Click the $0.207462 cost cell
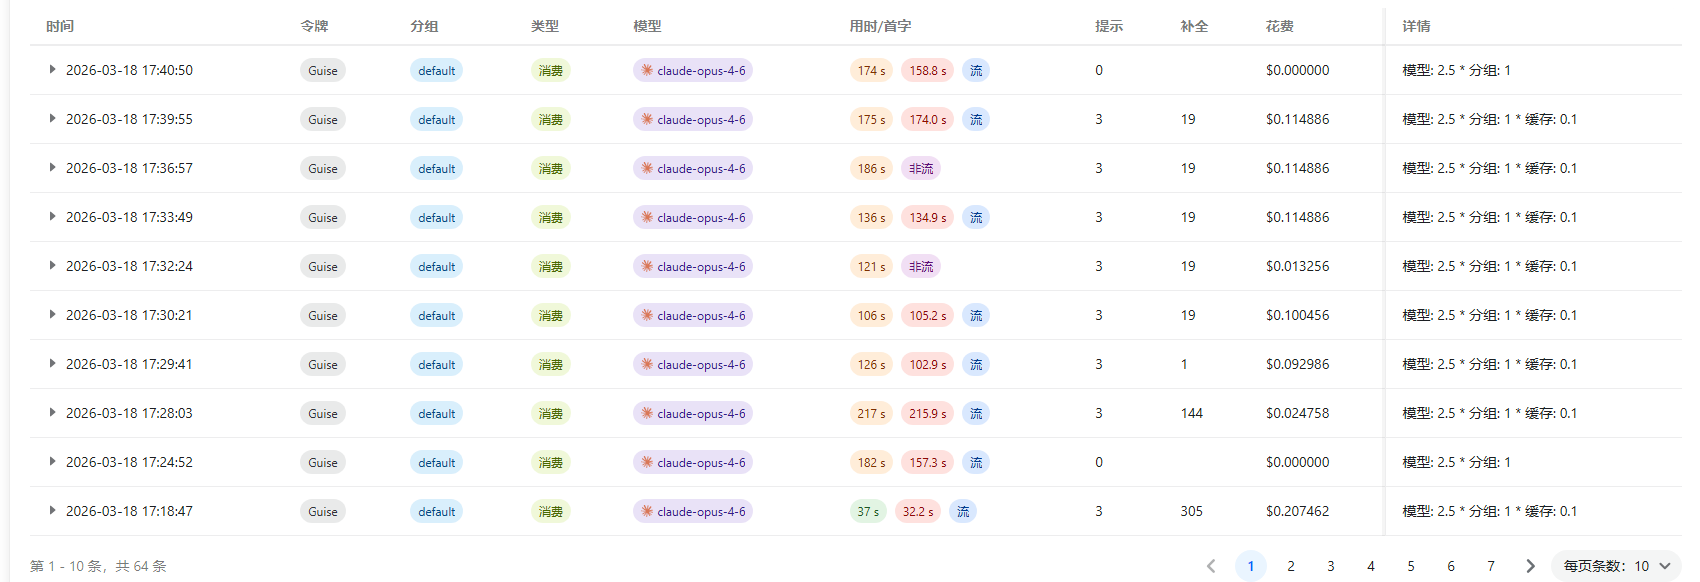Screen dimensions: 1700x582 (x=1297, y=511)
